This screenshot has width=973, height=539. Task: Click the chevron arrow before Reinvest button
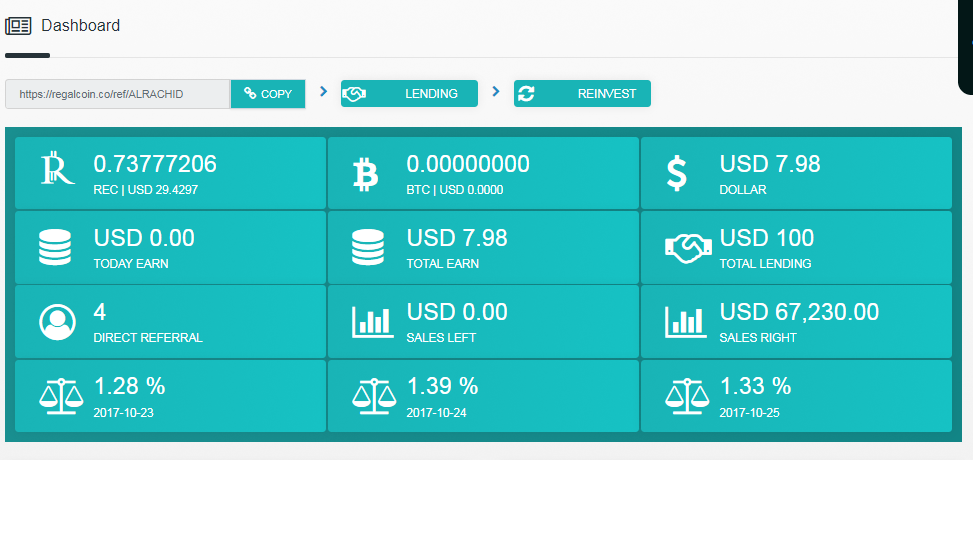pos(496,92)
